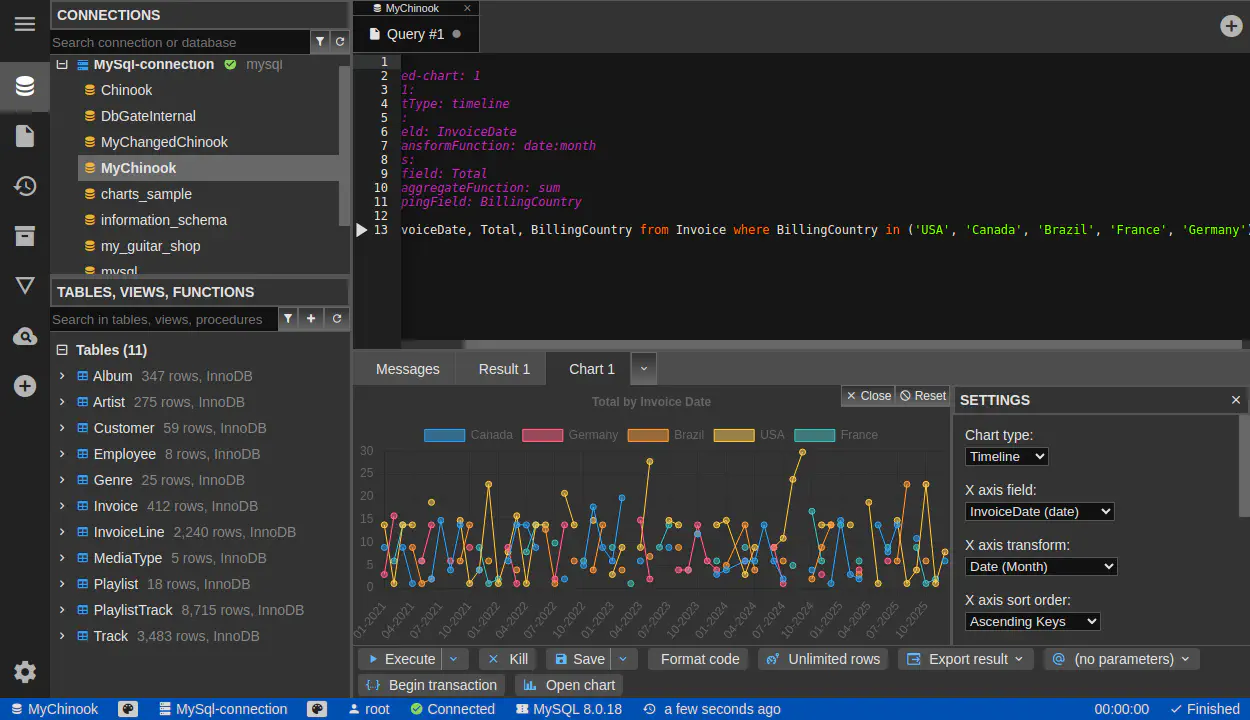Expand the Invoice table node
This screenshot has height=720, width=1250.
click(x=62, y=506)
